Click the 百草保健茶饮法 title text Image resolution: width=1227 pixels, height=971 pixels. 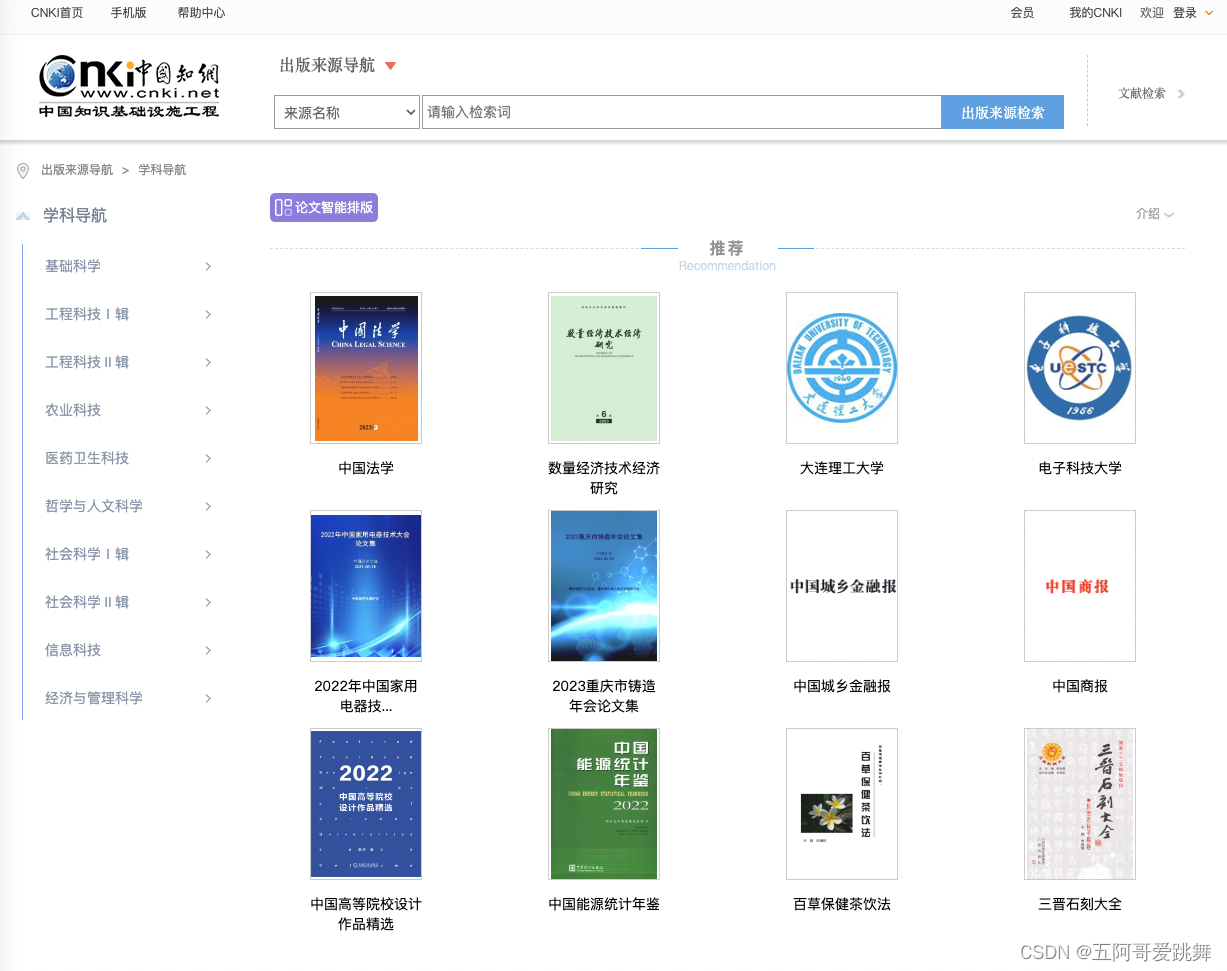[x=842, y=904]
